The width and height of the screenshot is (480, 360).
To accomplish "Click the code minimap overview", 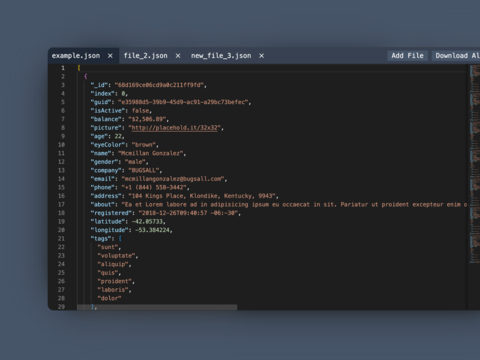I will [x=475, y=164].
